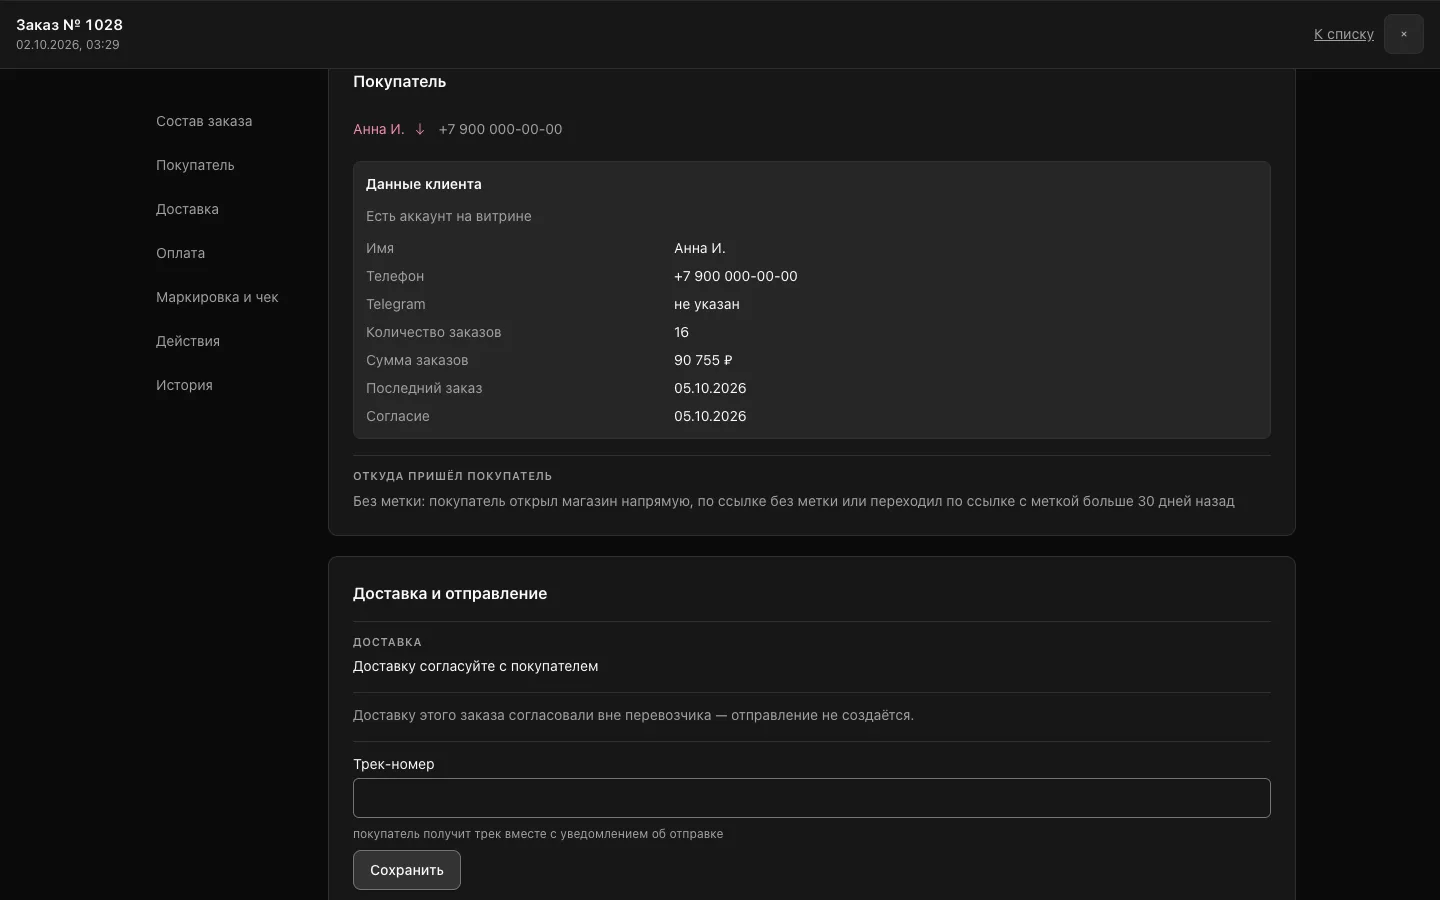Click "Есть аккаунт на витрине" note

449,216
